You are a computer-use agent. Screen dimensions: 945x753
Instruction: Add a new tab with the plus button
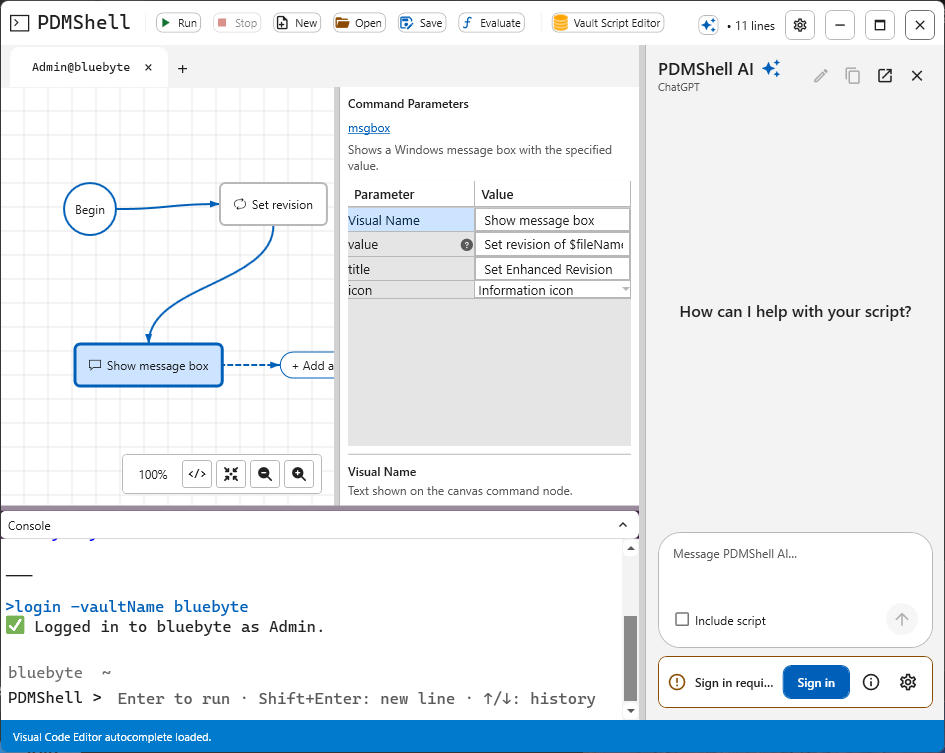[x=183, y=69]
